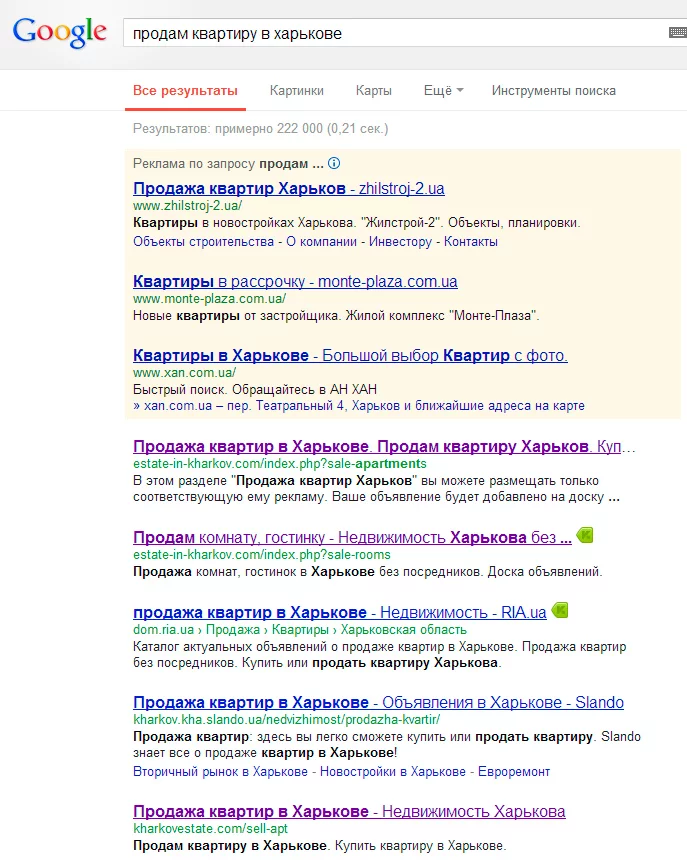Viewport: 687px width, 860px height.
Task: Expand the Ещё dropdown menu
Action: (444, 90)
